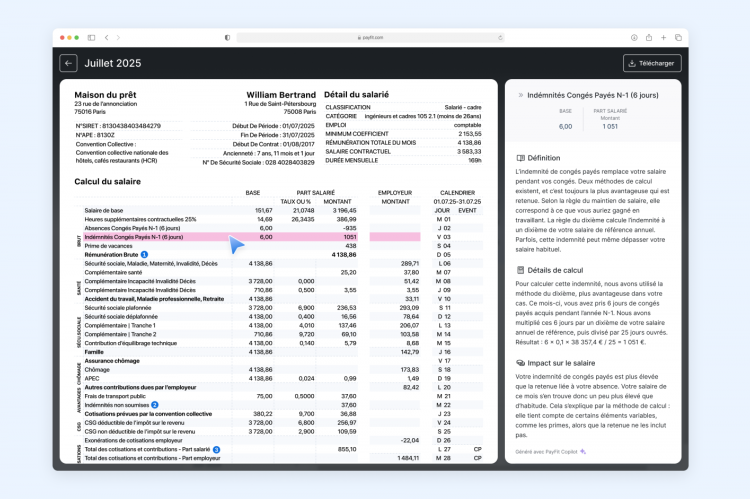Click the Calcul du salaire heading
750x499 pixels.
(108, 182)
